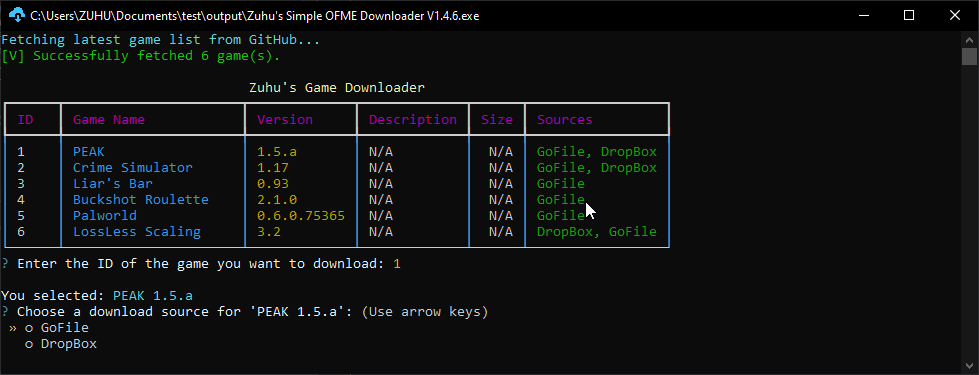Image resolution: width=979 pixels, height=375 pixels.
Task: Click 'GoFile' source in Palworld row
Action: click(x=561, y=216)
